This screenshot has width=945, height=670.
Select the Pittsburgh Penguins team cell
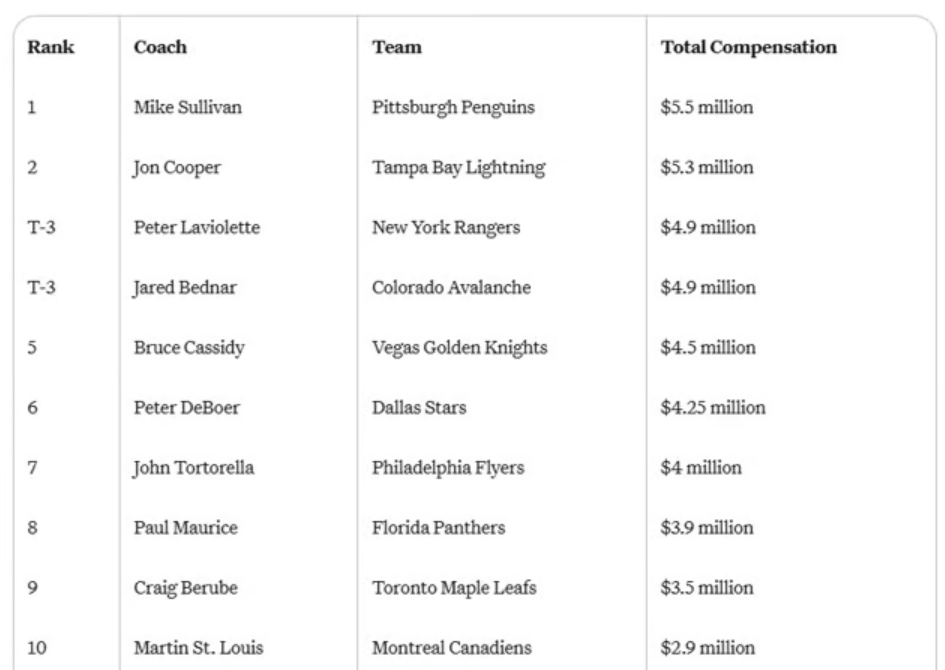tap(446, 108)
